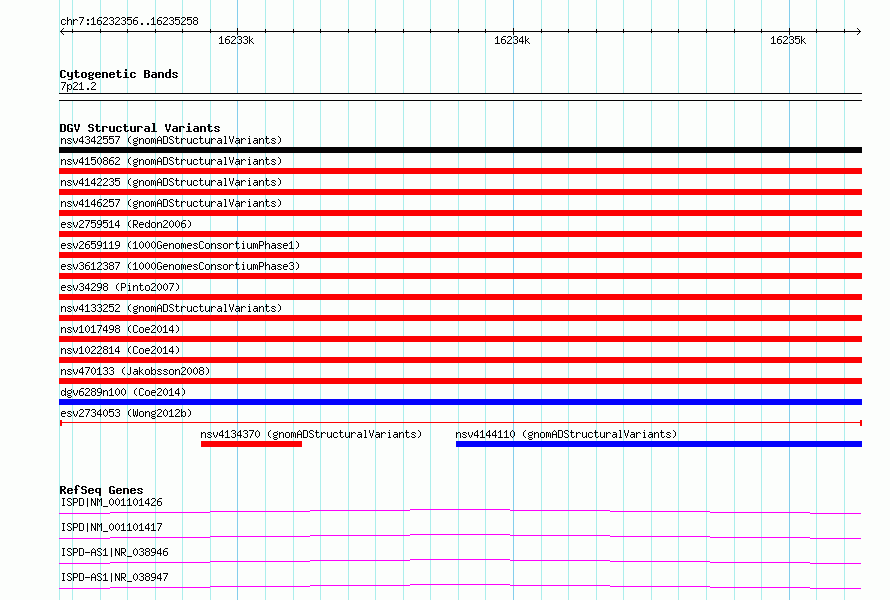Open the esv34298 (Pinto2007) label
Screen dimensions: 890x600
120,287
